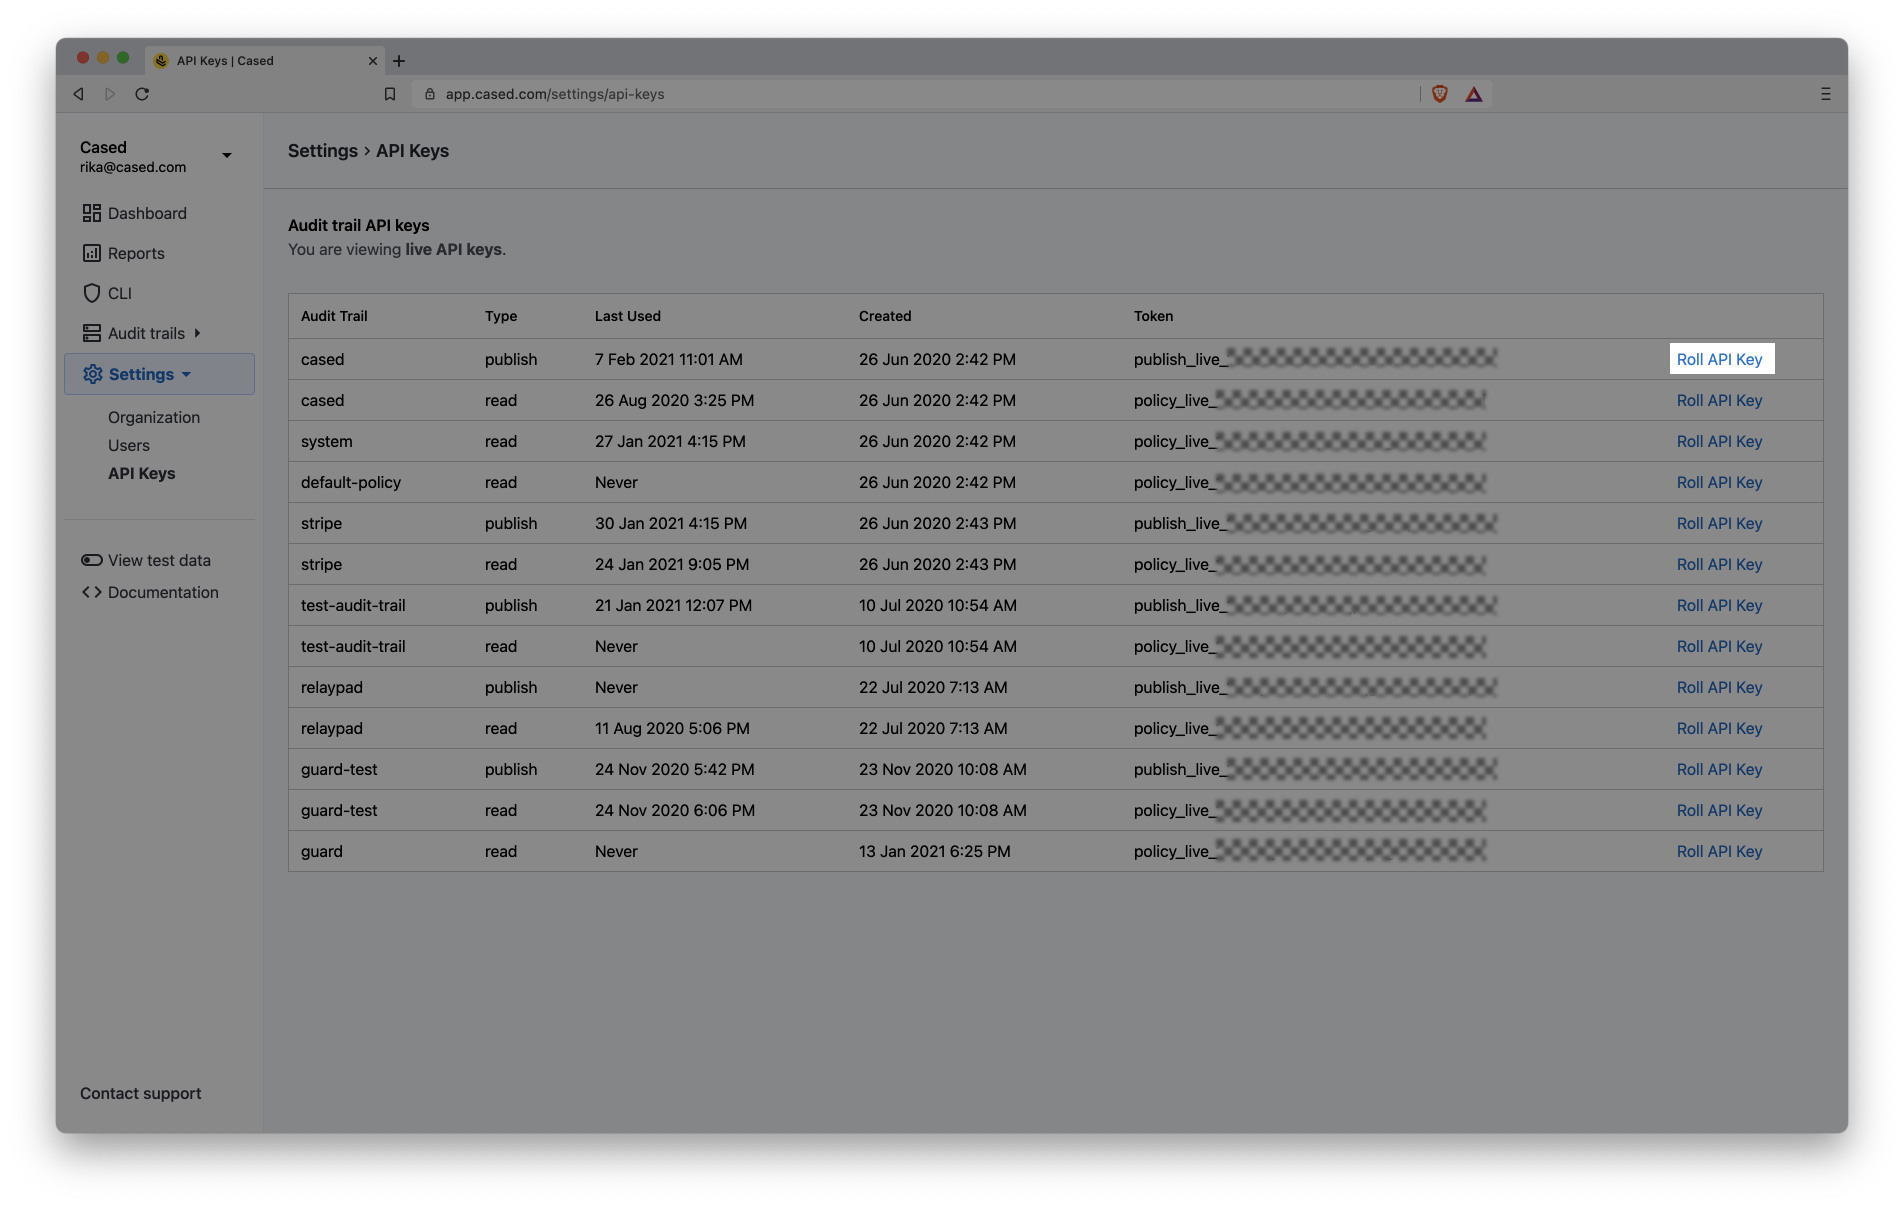The image size is (1904, 1207).
Task: Go back with browser back arrow
Action: [x=78, y=94]
